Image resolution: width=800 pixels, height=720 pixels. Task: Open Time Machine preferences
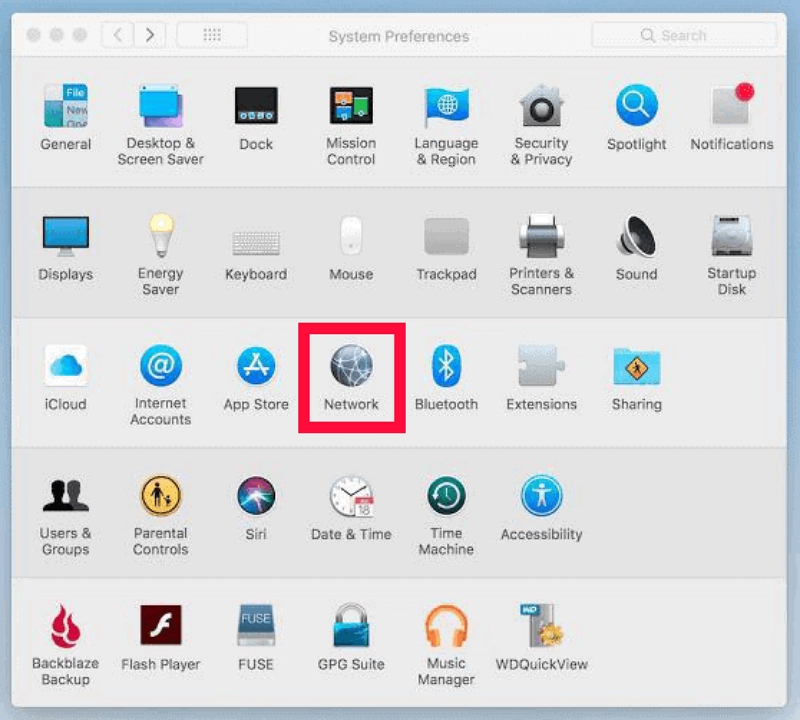[x=446, y=515]
